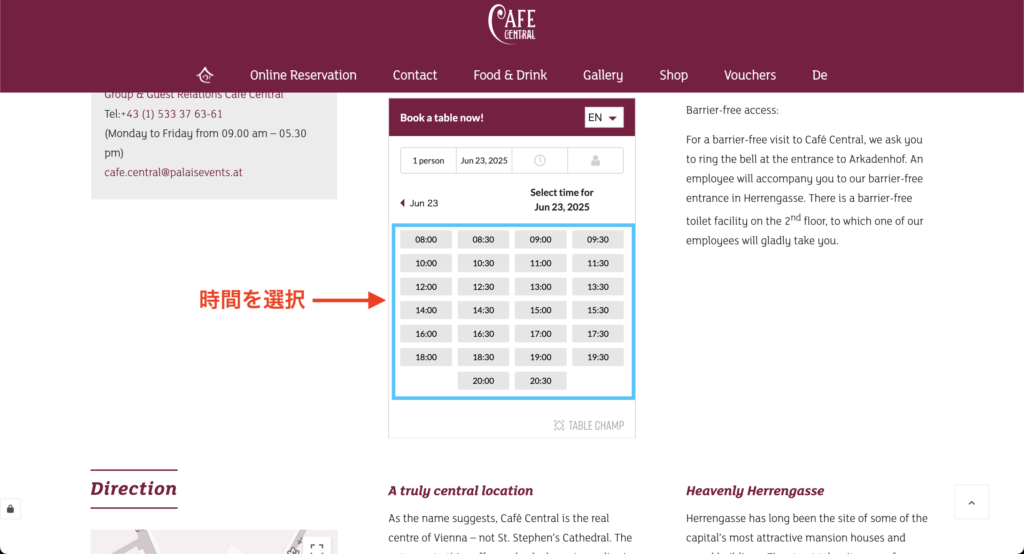Open the Contact menu item
Viewport: 1024px width, 554px height.
coord(415,75)
